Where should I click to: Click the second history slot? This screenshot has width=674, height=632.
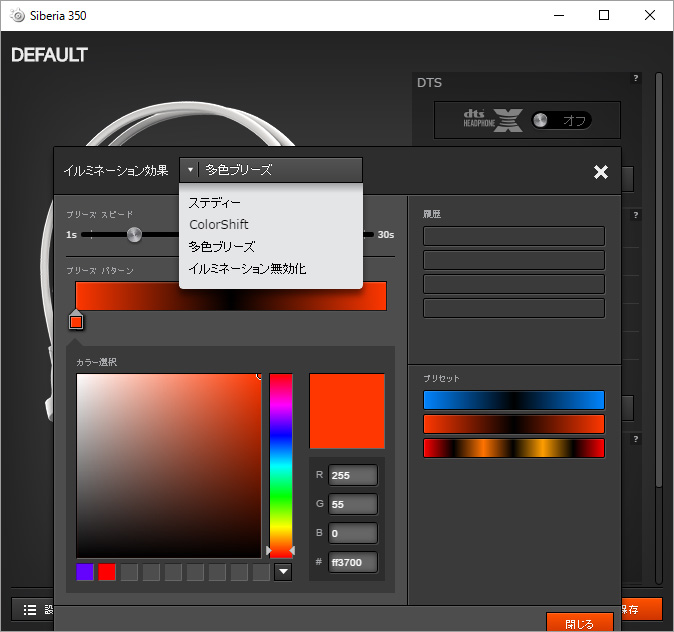point(514,260)
